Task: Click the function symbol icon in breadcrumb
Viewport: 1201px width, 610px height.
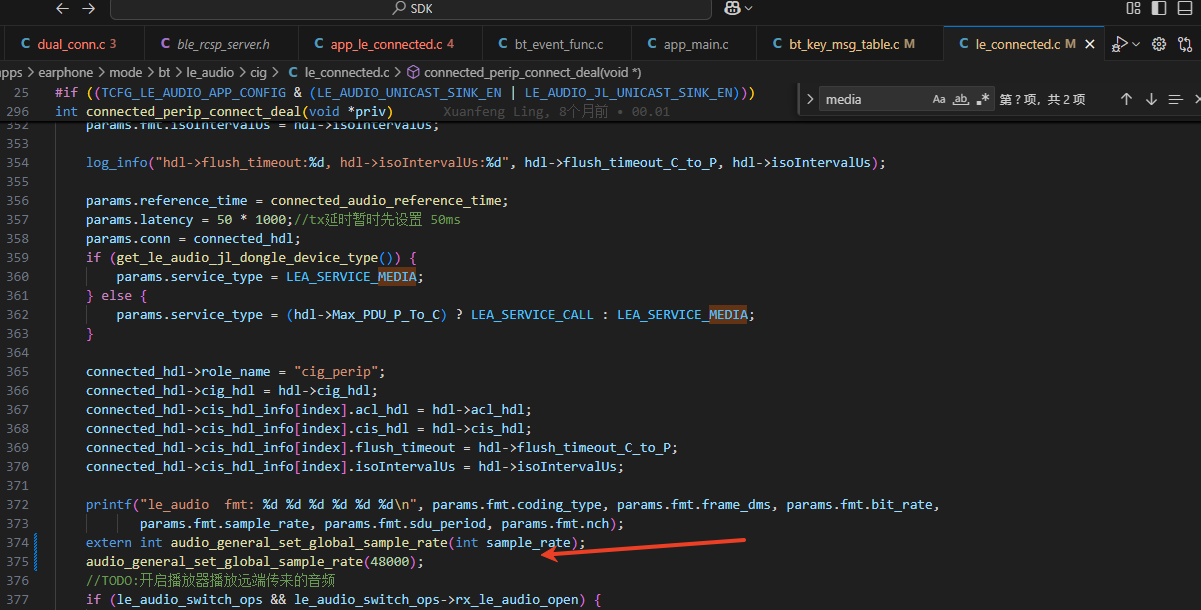Action: pos(413,72)
